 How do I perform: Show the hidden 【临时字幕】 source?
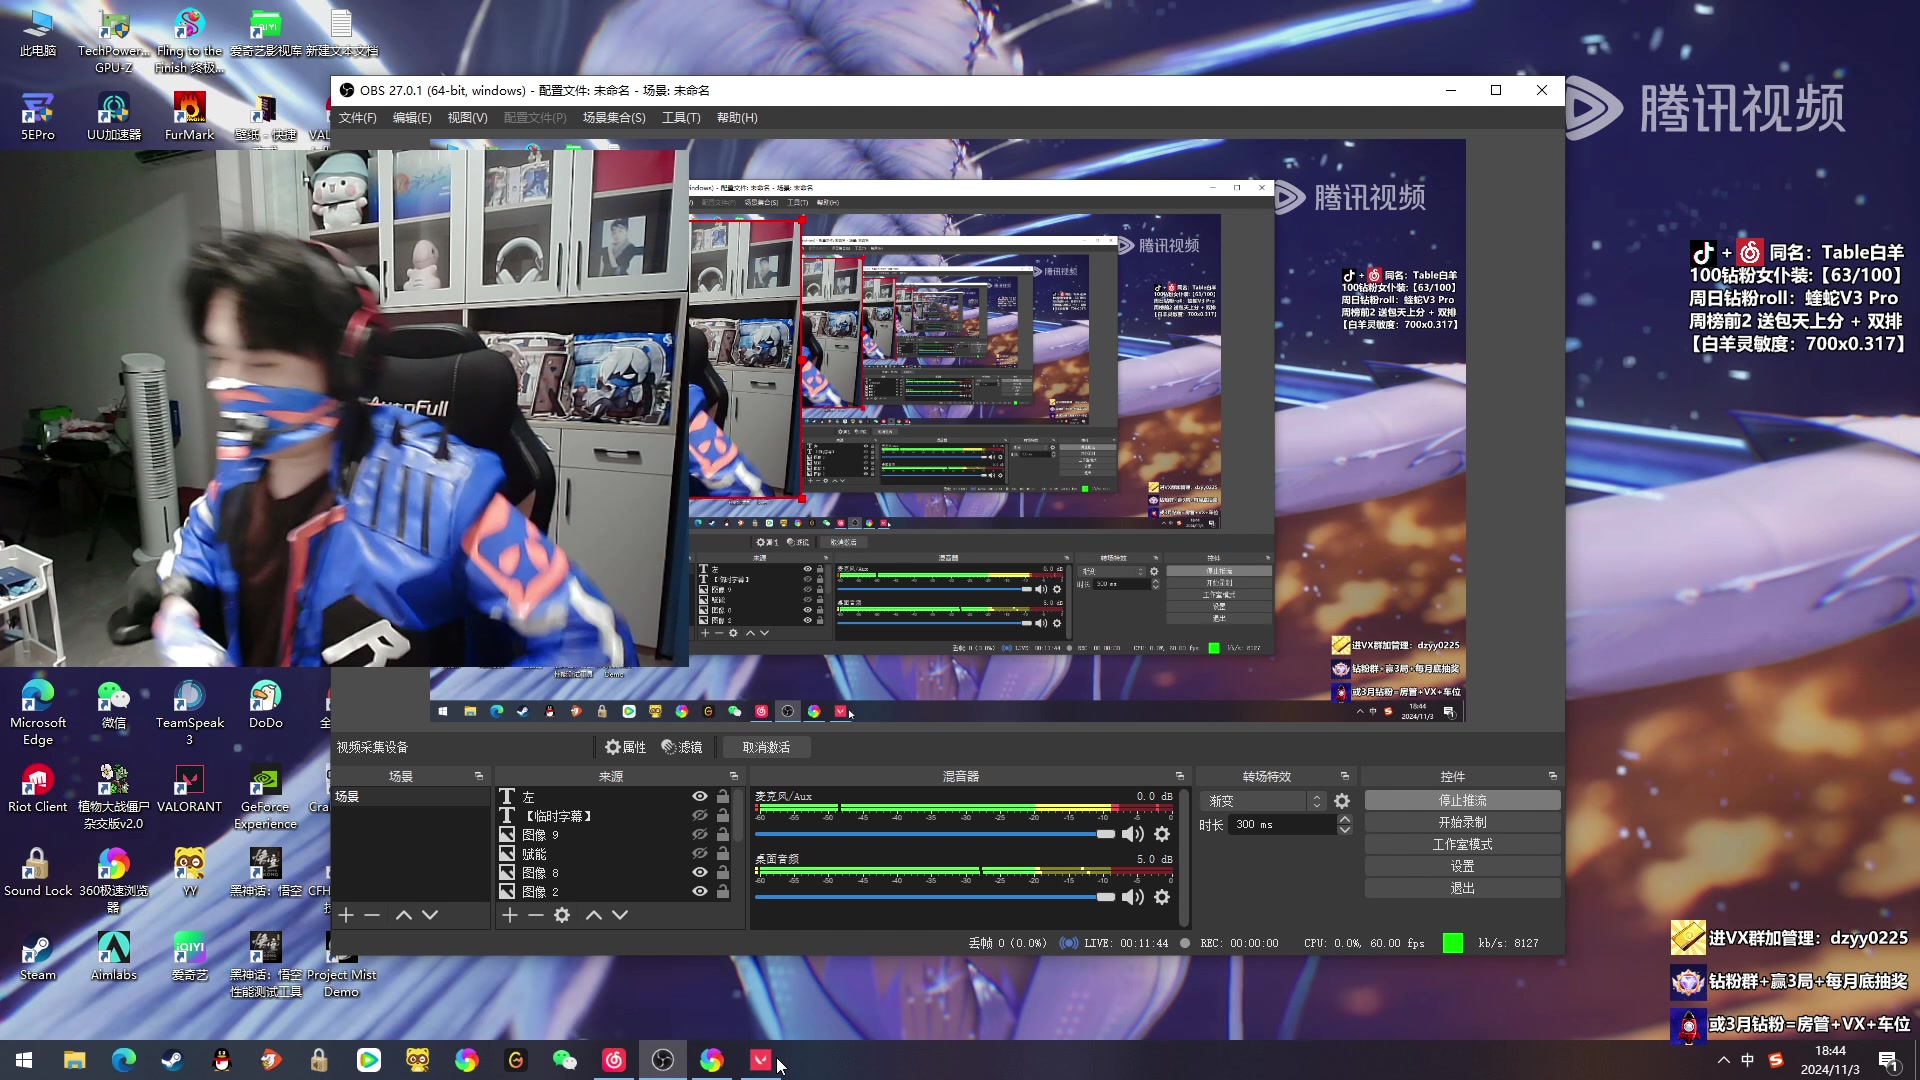pyautogui.click(x=700, y=816)
